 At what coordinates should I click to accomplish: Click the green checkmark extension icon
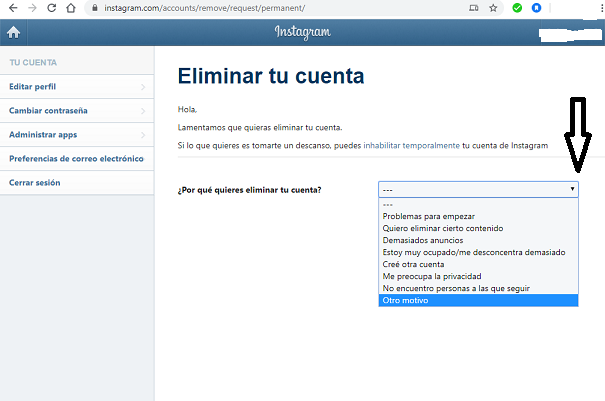click(x=517, y=8)
